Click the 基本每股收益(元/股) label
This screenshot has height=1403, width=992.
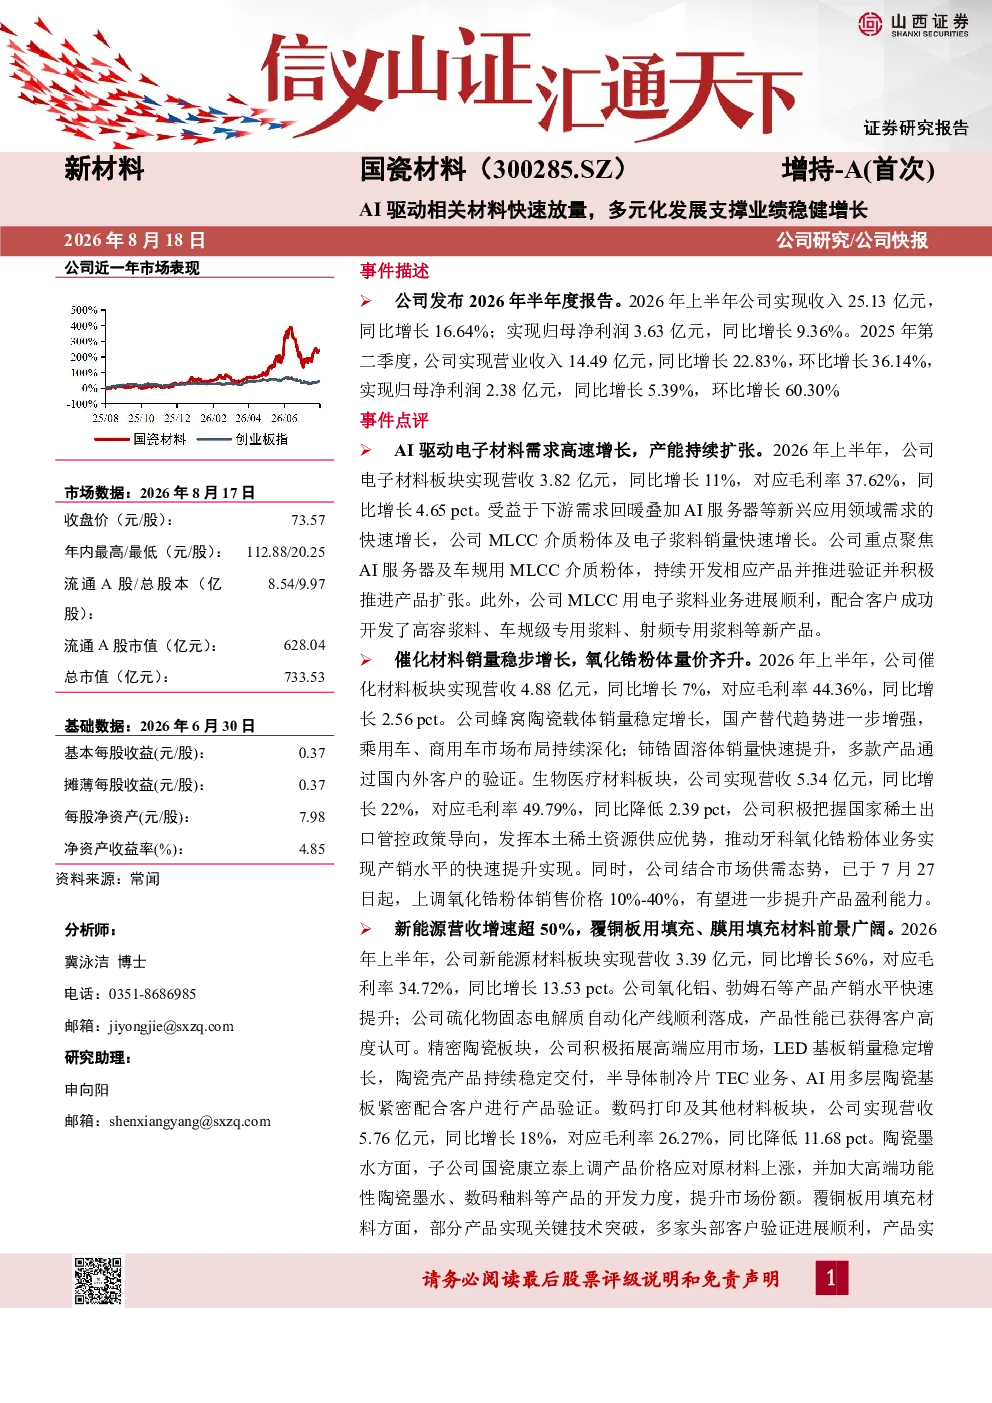(x=134, y=753)
